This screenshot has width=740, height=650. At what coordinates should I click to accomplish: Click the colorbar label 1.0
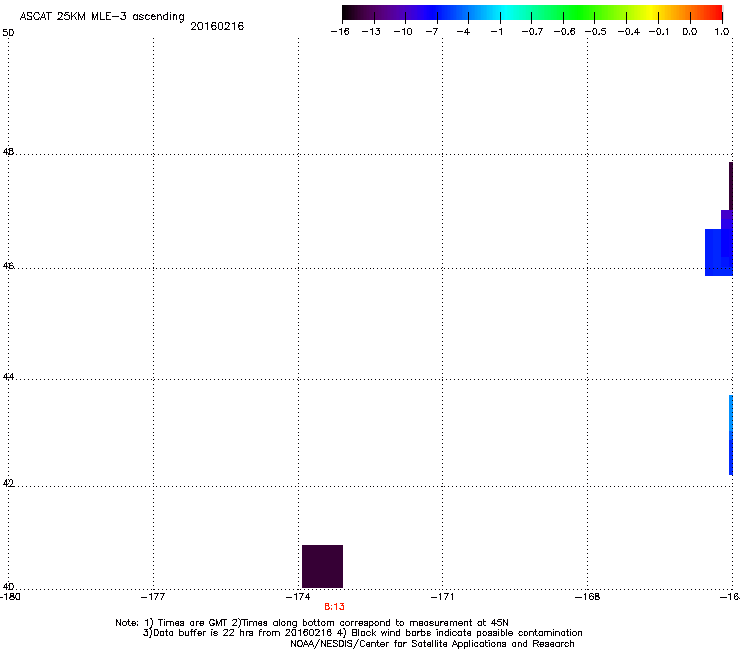tap(722, 32)
